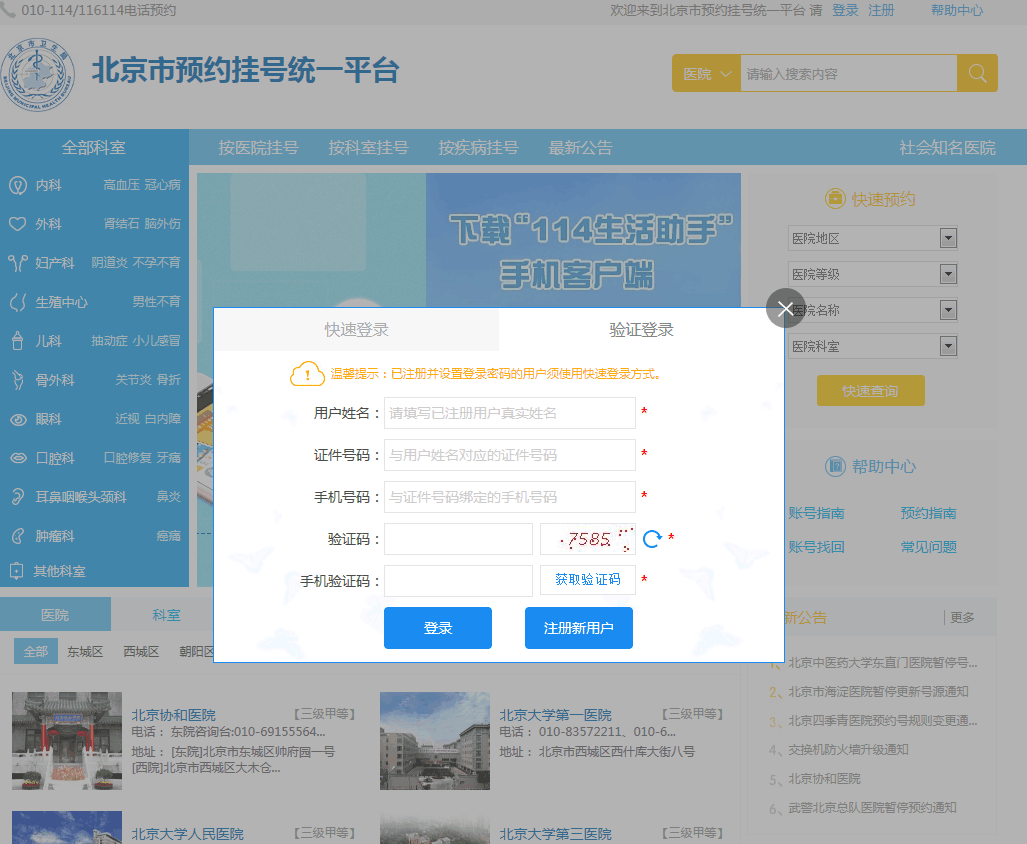Open the 医院地区 dropdown

[872, 238]
